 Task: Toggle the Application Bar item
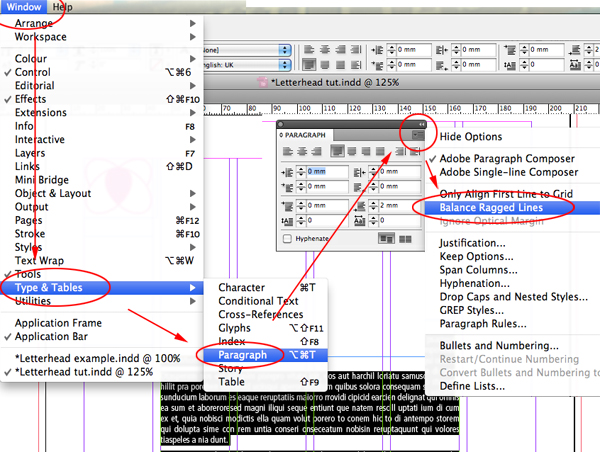point(102,336)
